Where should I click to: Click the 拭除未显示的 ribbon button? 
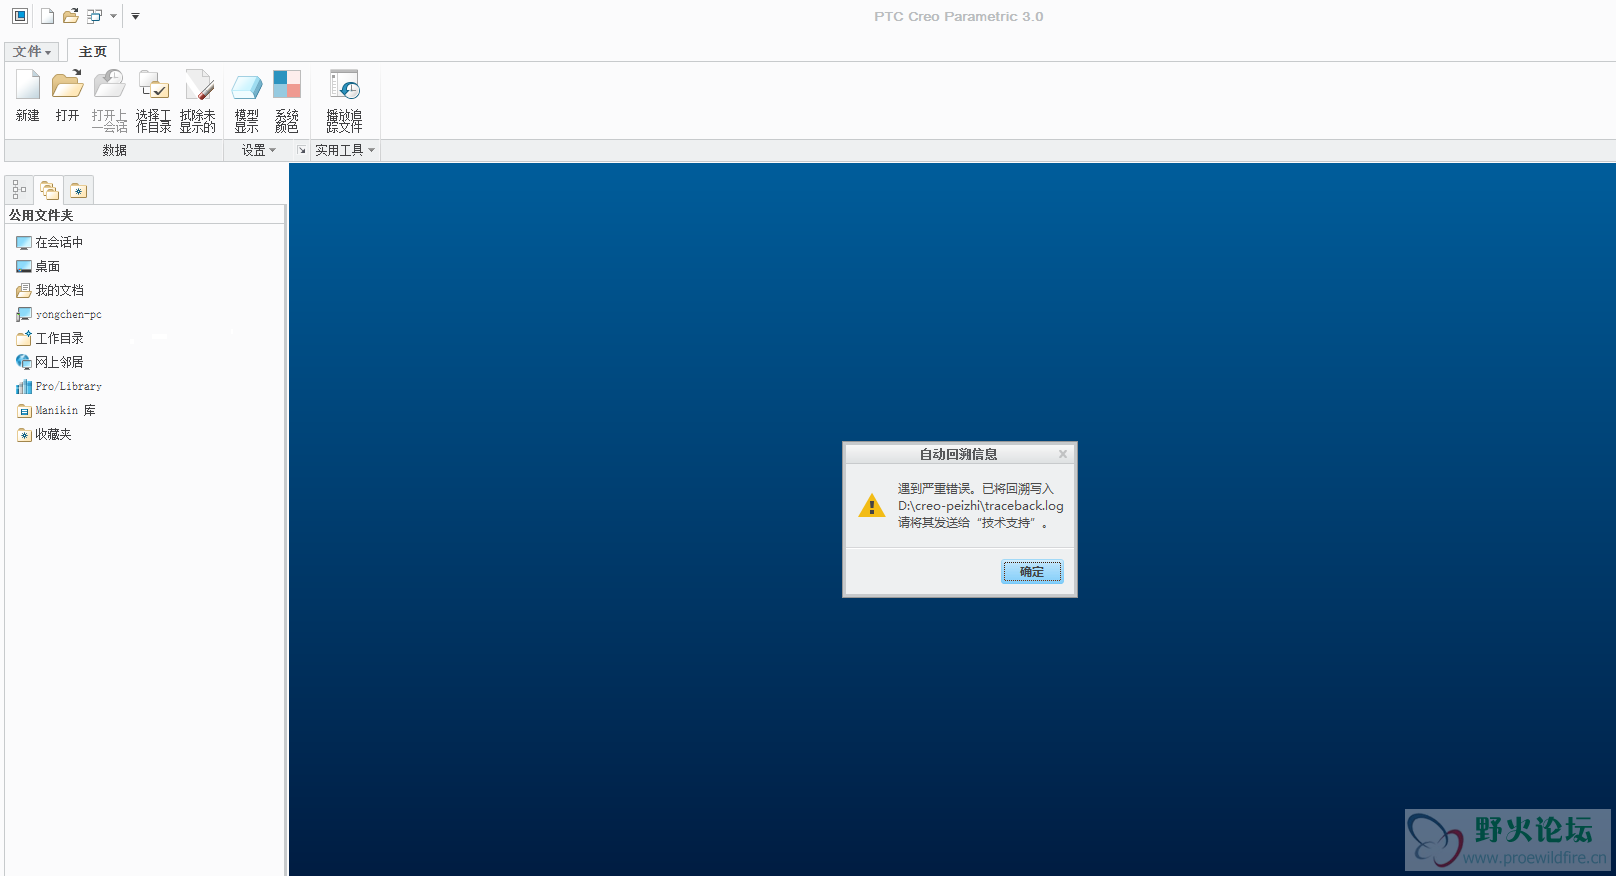click(x=198, y=100)
